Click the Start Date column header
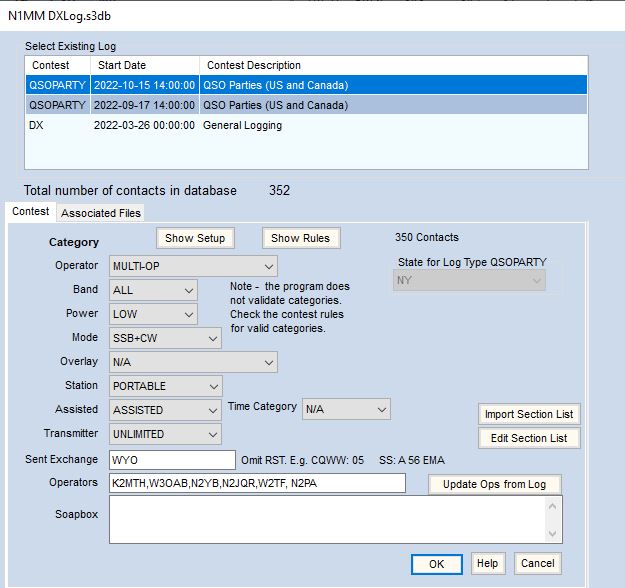 coord(145,65)
